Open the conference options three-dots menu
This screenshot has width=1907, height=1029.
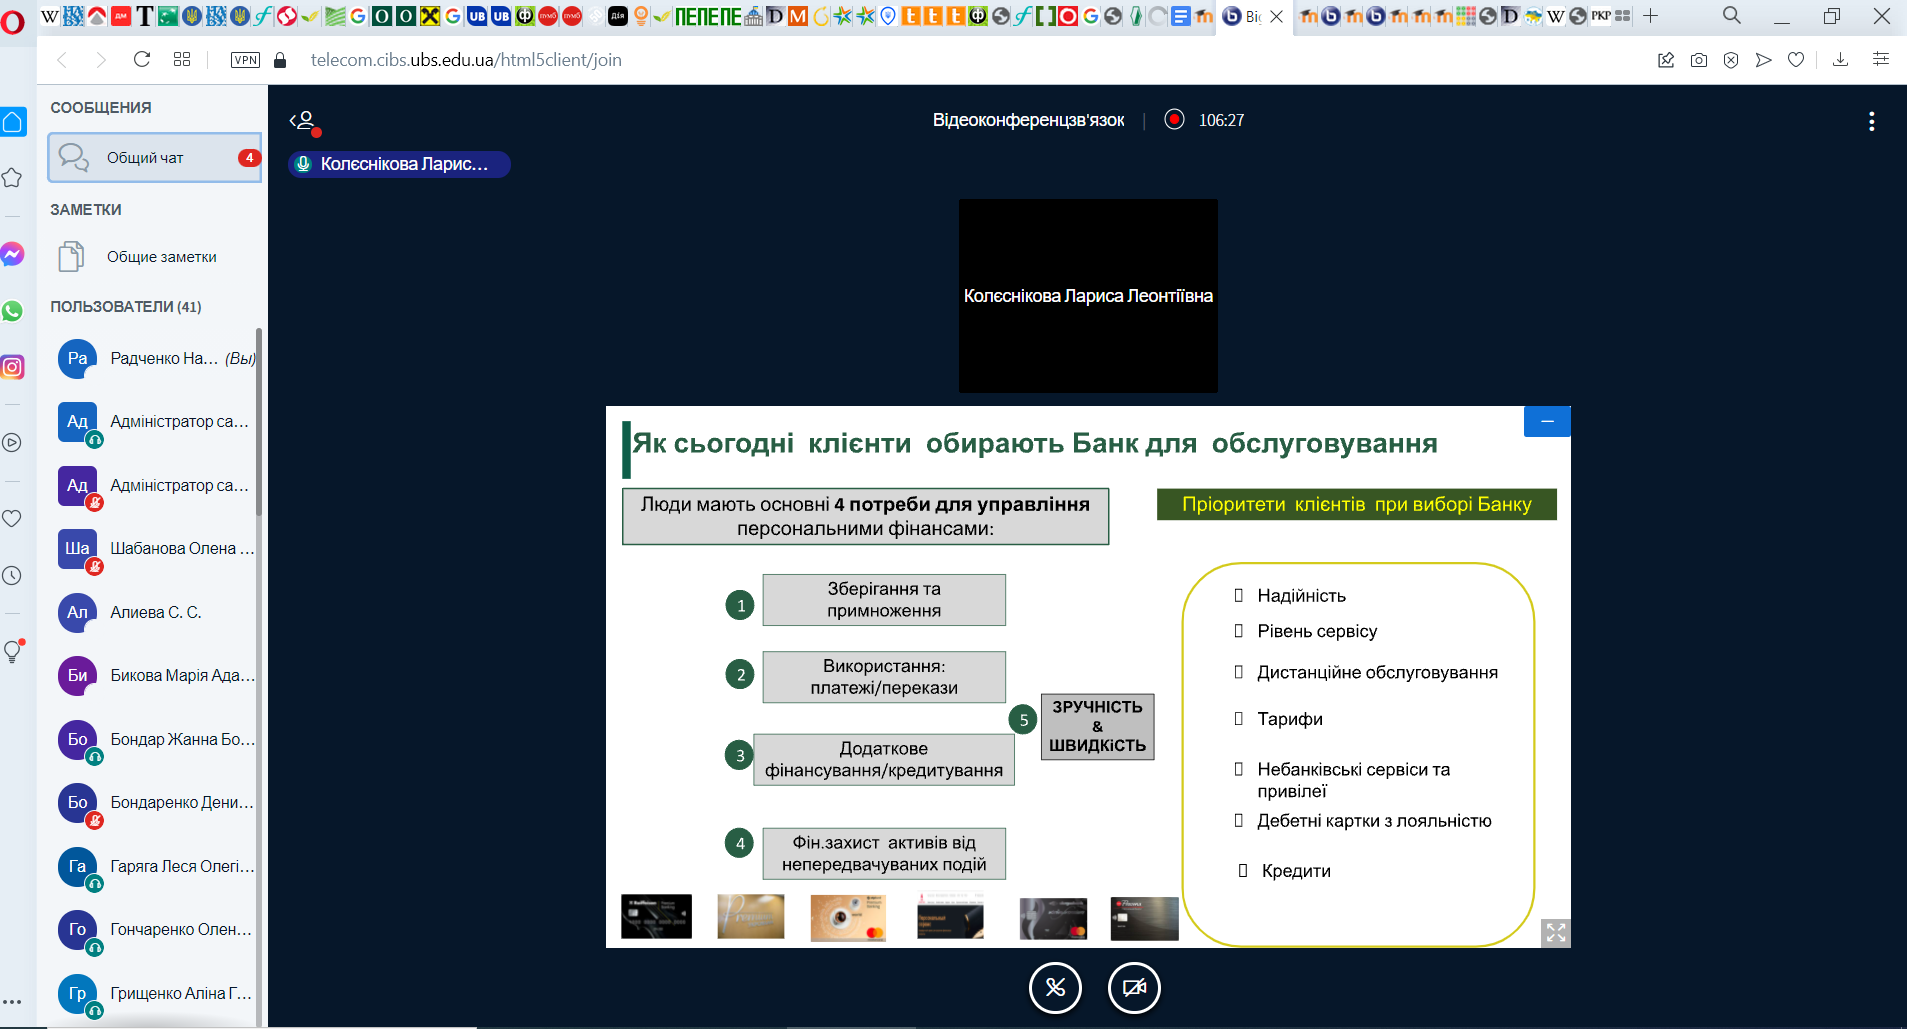tap(1871, 121)
